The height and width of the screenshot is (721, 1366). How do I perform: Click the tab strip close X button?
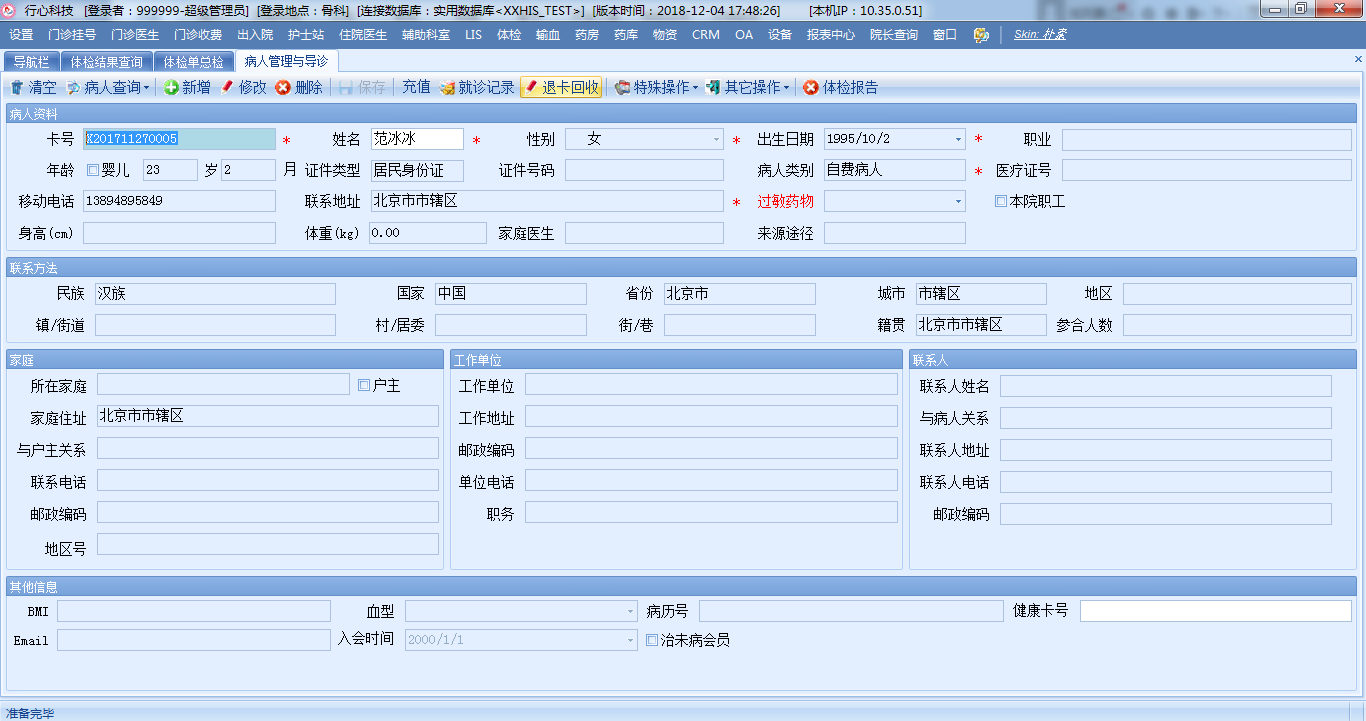[1358, 60]
